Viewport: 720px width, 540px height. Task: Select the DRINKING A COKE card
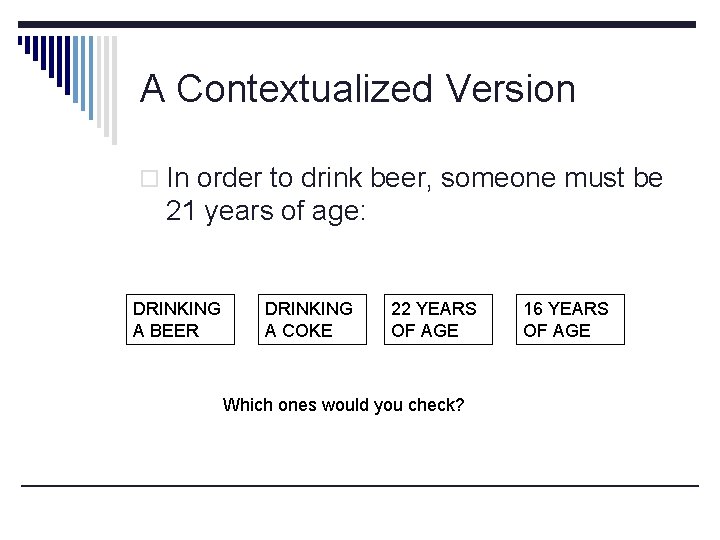click(310, 319)
